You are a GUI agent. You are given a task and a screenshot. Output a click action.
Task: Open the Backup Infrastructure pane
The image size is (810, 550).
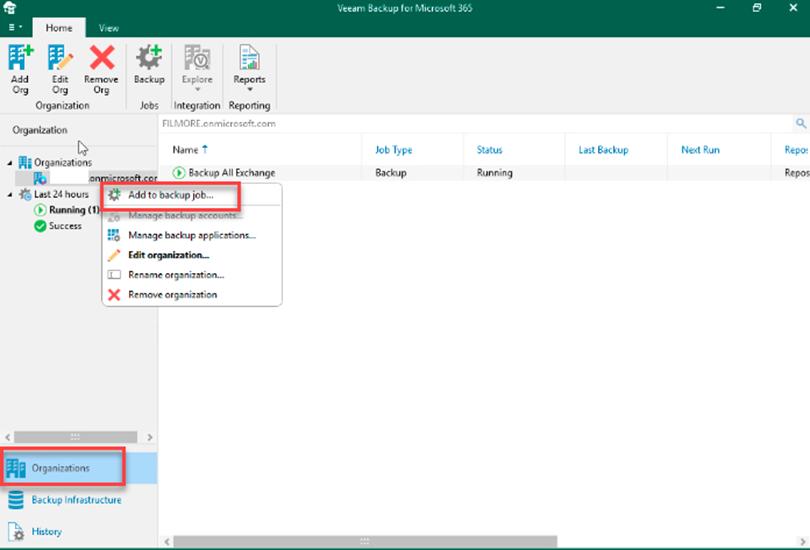click(76, 500)
